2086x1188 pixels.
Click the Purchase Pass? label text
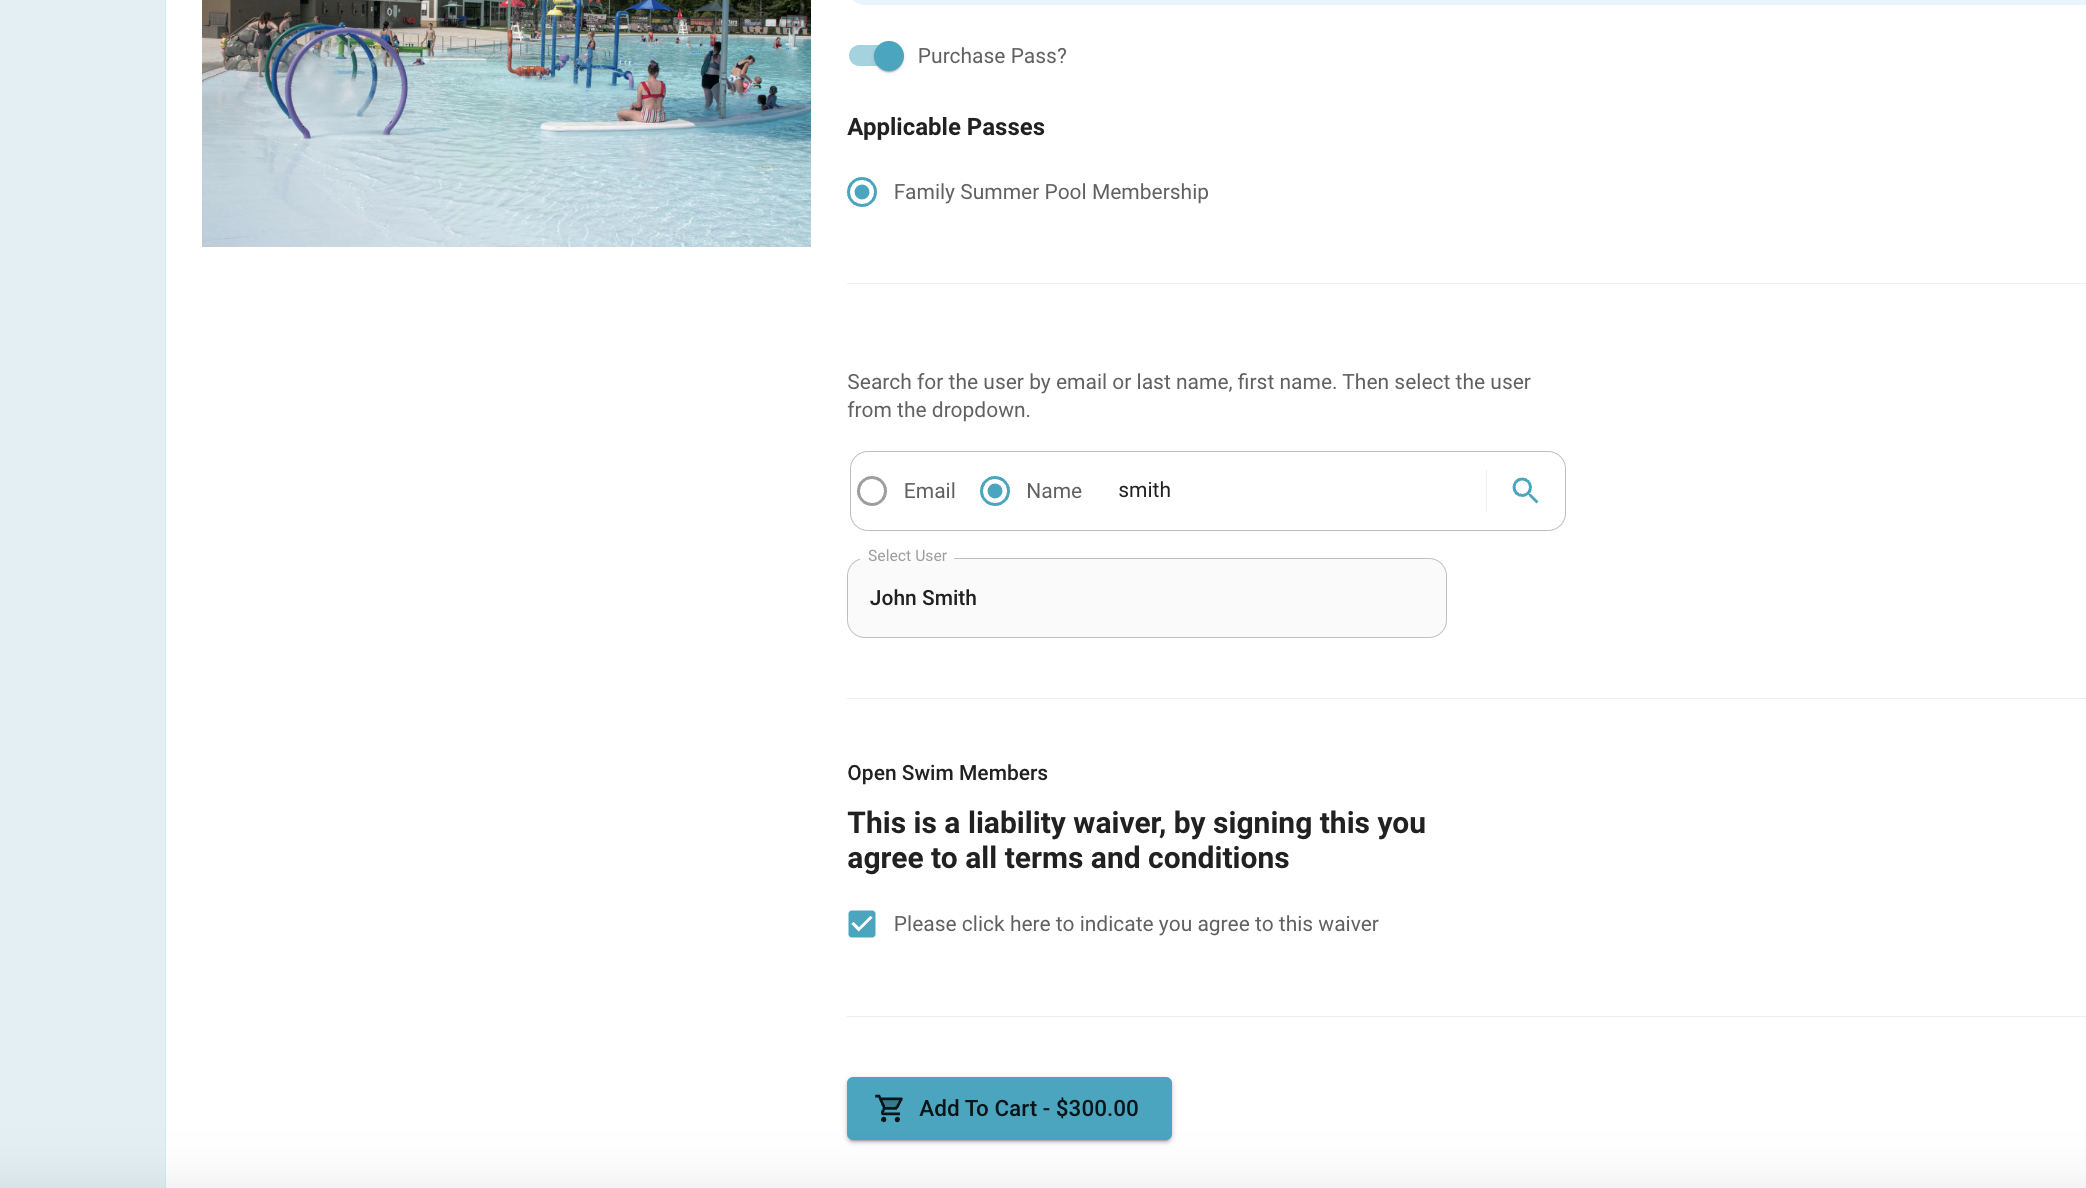[992, 56]
